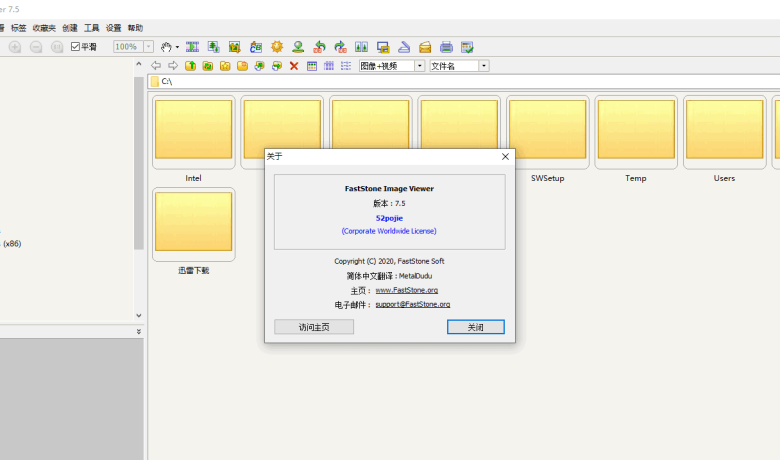The height and width of the screenshot is (460, 780).
Task: Open the resize image tool icon
Action: 213,47
